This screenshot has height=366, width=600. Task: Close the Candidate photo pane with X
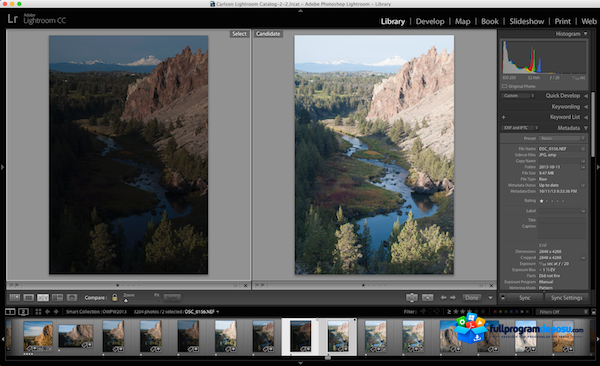[491, 286]
